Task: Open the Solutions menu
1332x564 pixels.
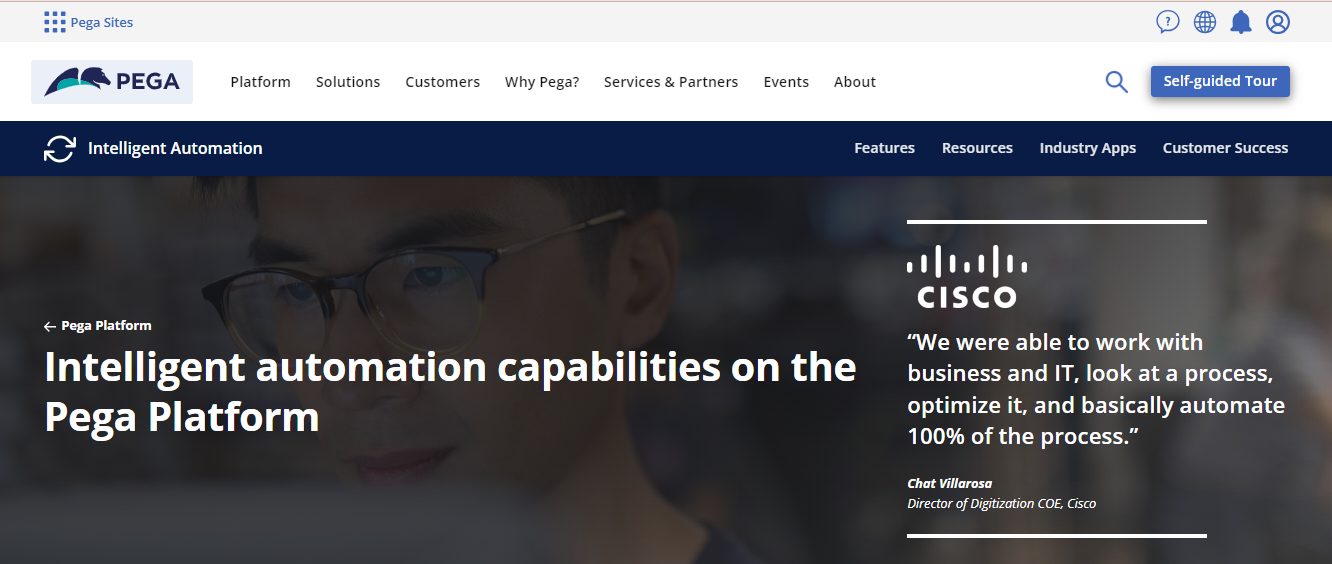Action: 348,82
